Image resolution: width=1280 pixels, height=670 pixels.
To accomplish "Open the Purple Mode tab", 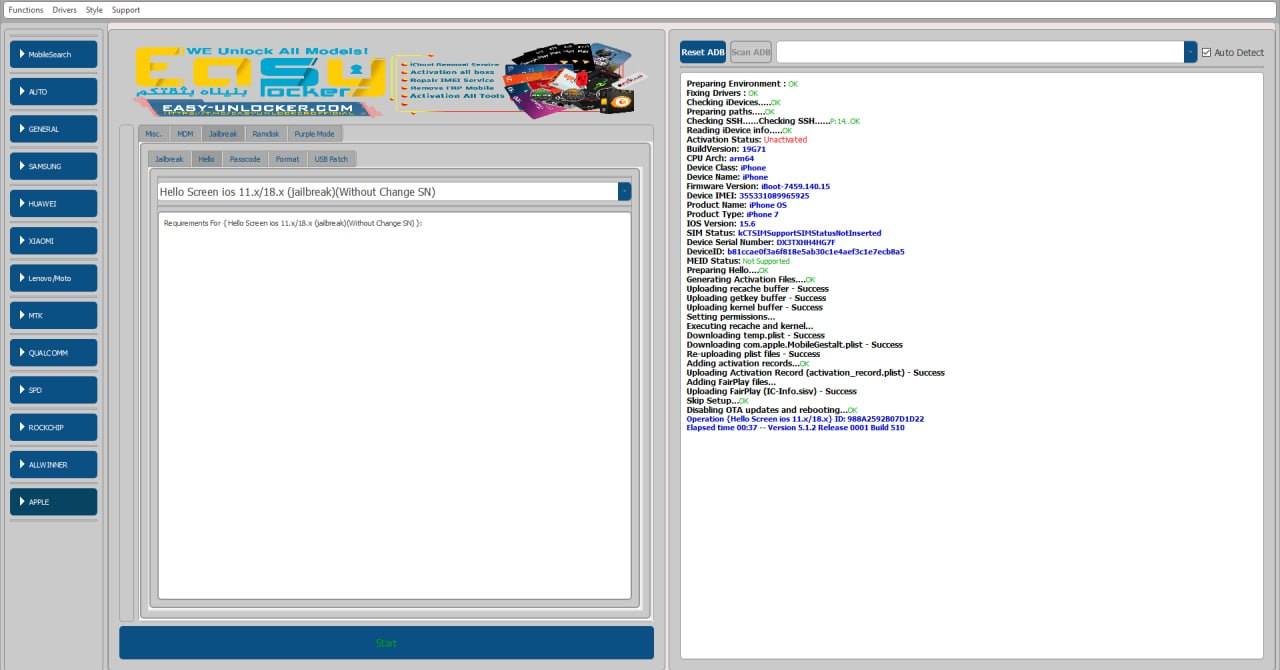I will (x=314, y=133).
